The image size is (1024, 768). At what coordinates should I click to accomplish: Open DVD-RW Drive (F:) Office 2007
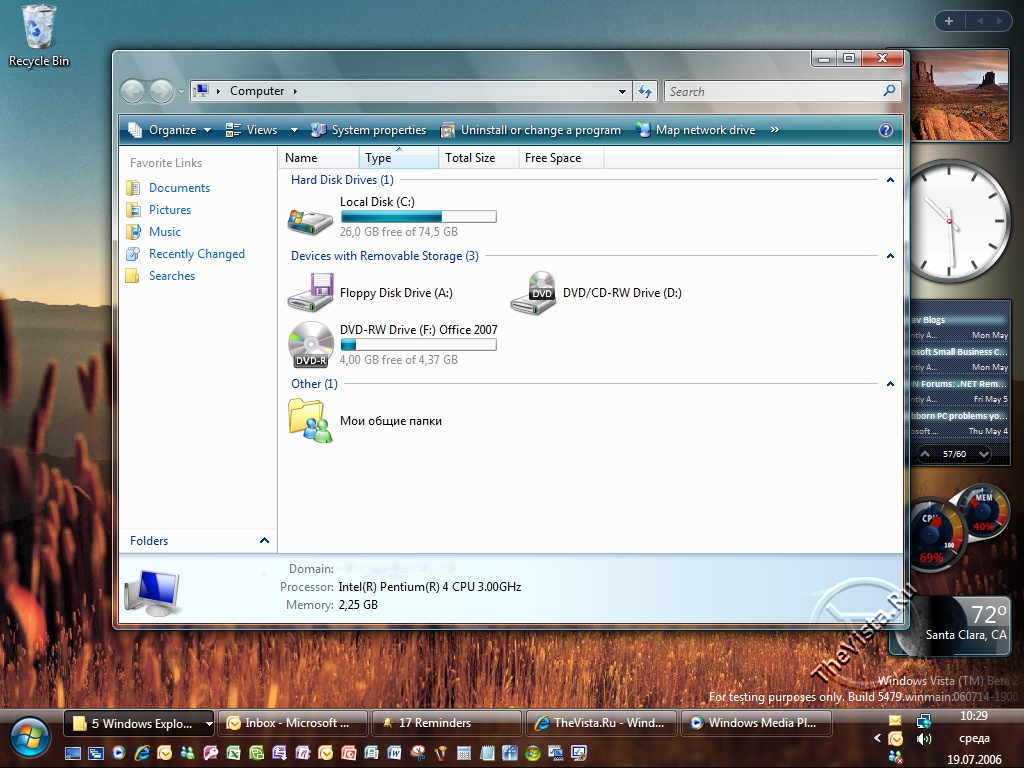click(310, 345)
